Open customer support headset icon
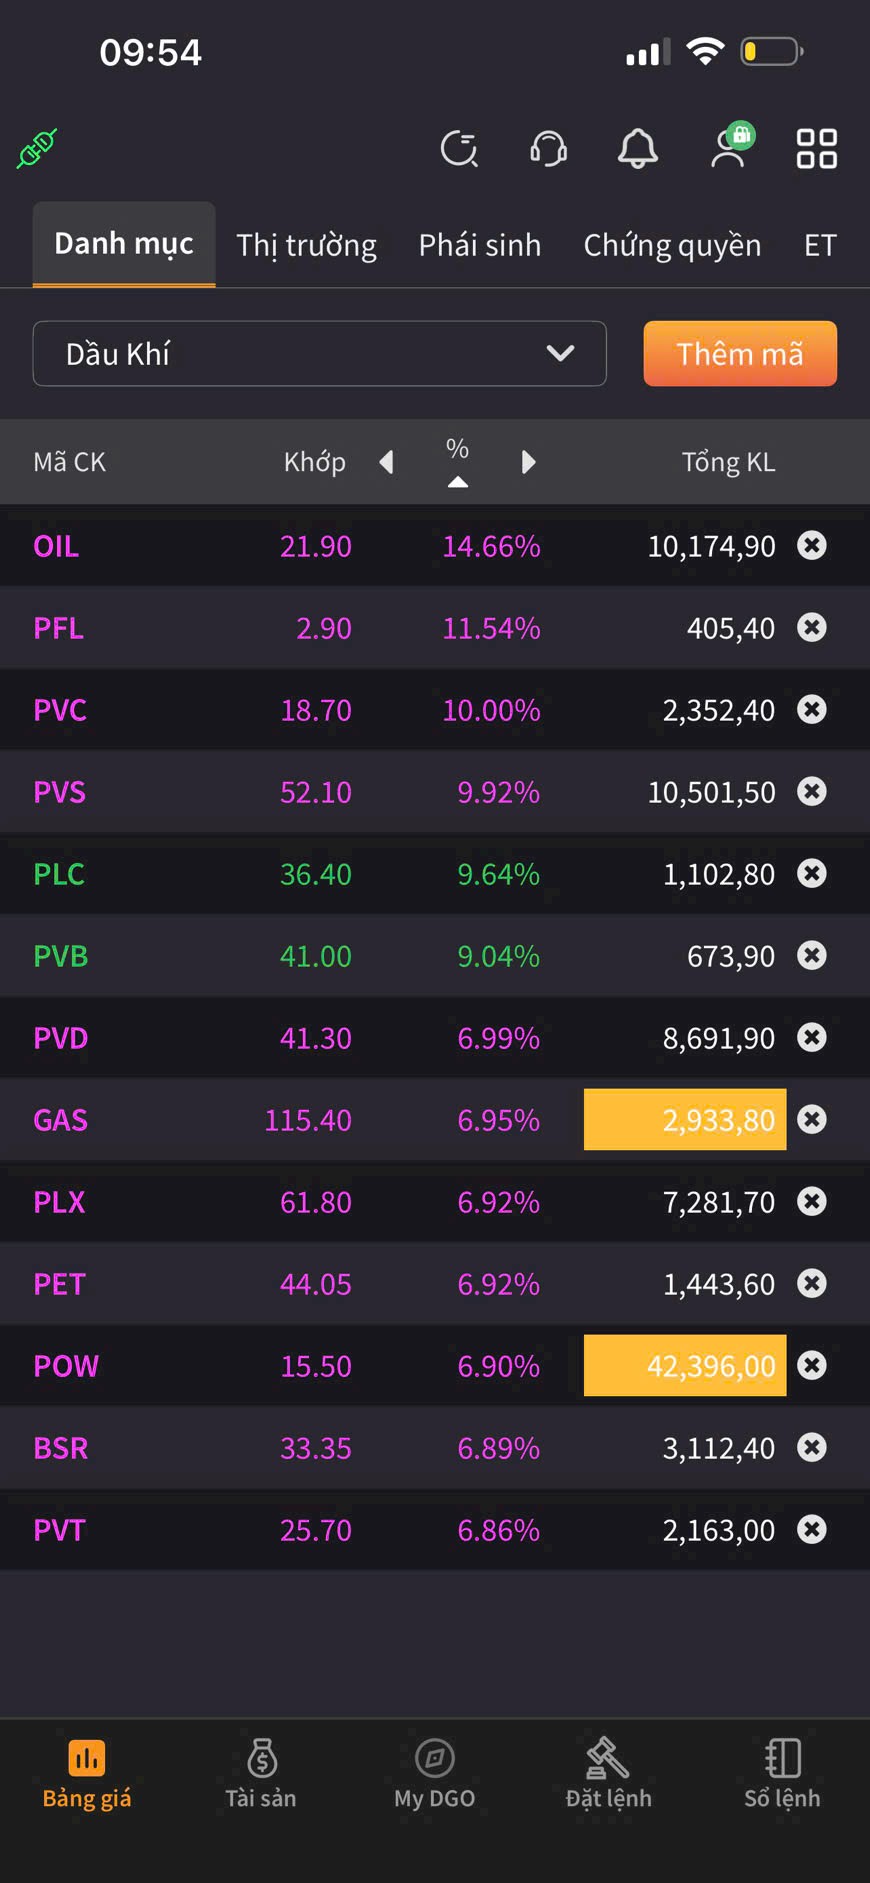The width and height of the screenshot is (870, 1883). (x=548, y=149)
